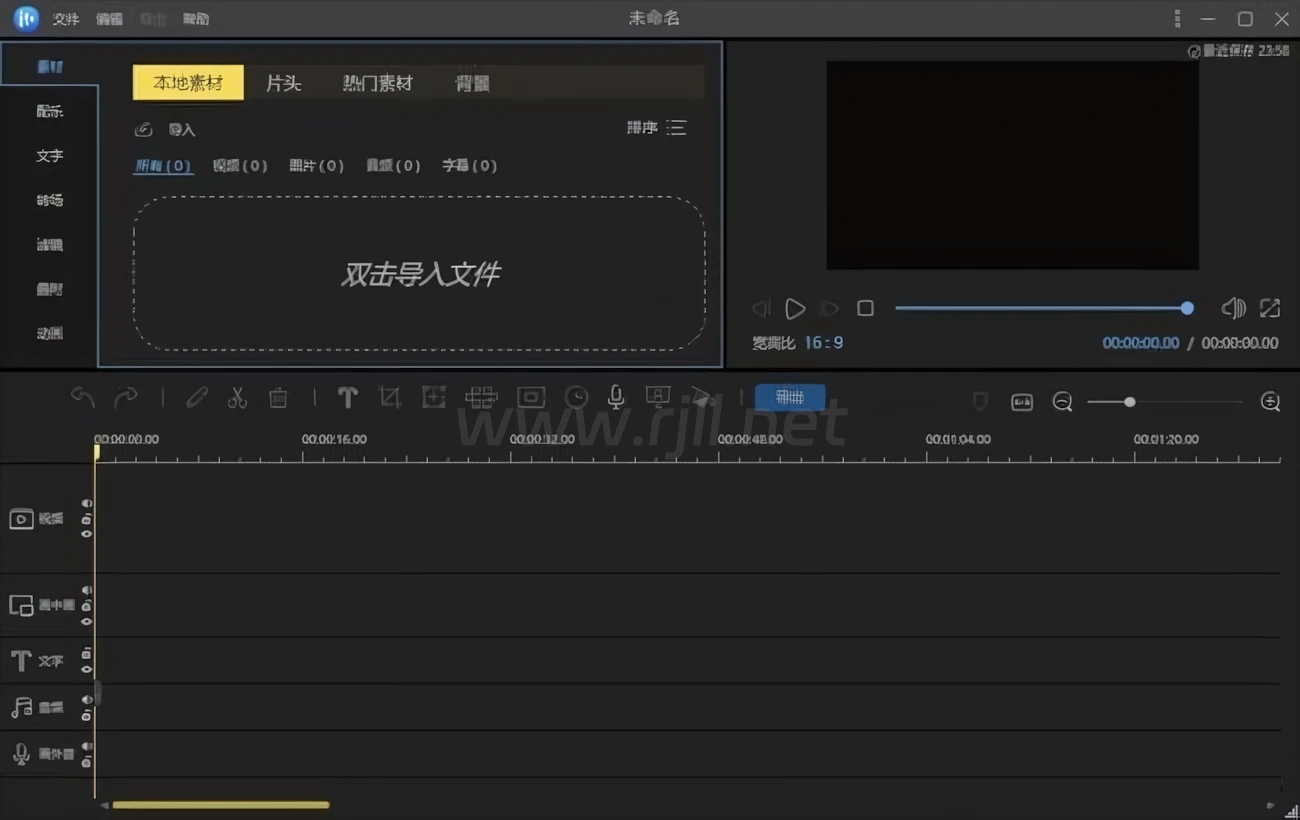
Task: Click the clock duration icon in the toolbar
Action: coord(576,398)
